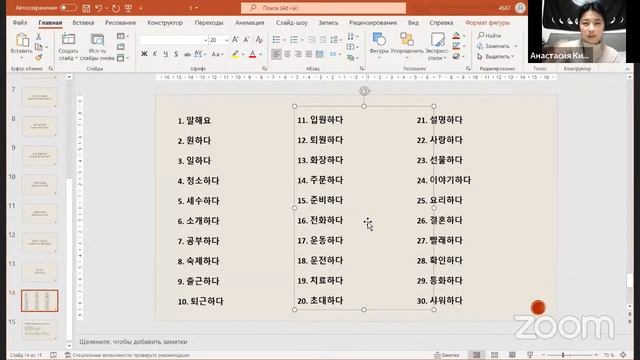Viewport: 640px width, 360px height.
Task: Open the Файл menu
Action: point(20,23)
